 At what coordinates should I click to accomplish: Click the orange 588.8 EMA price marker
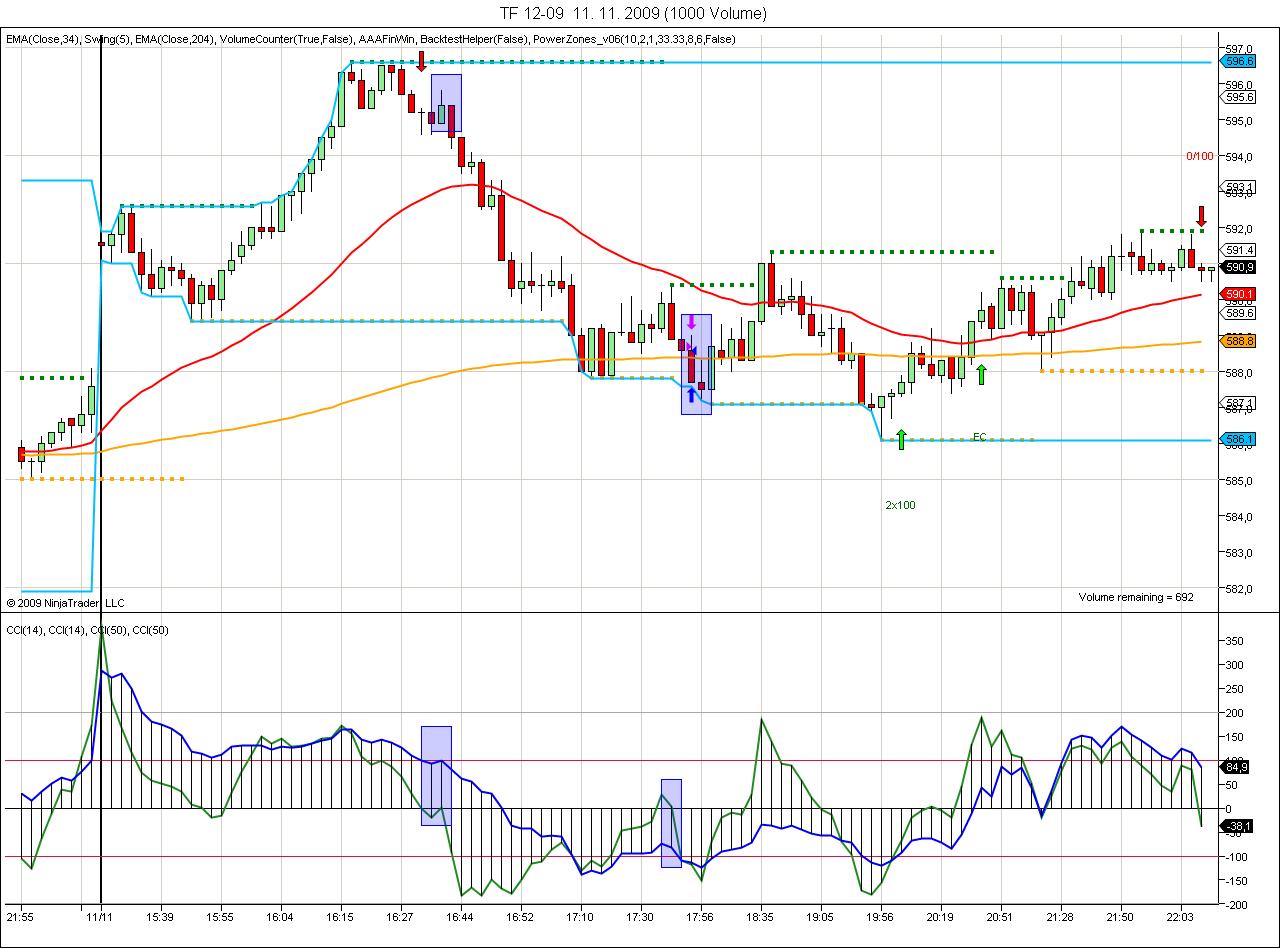pos(1238,341)
